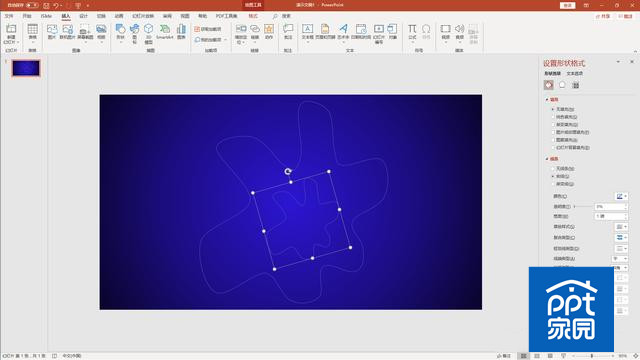The height and width of the screenshot is (360, 640).
Task: Select Size & Properties icon in format pane
Action: point(576,85)
